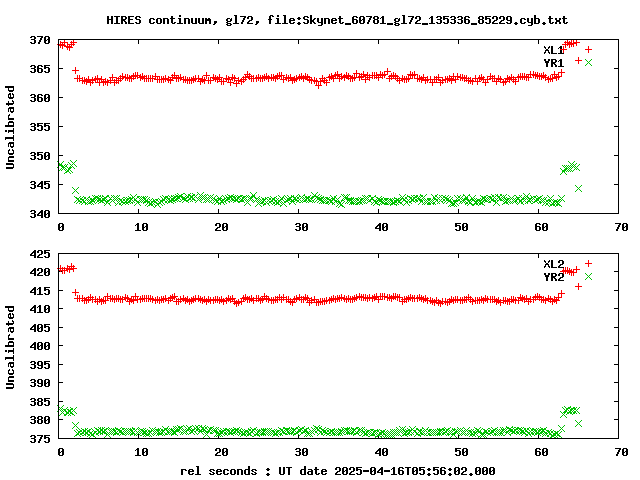The width and height of the screenshot is (640, 480).
Task: Click the rel seconds UT date label
Action: pyautogui.click(x=338, y=471)
